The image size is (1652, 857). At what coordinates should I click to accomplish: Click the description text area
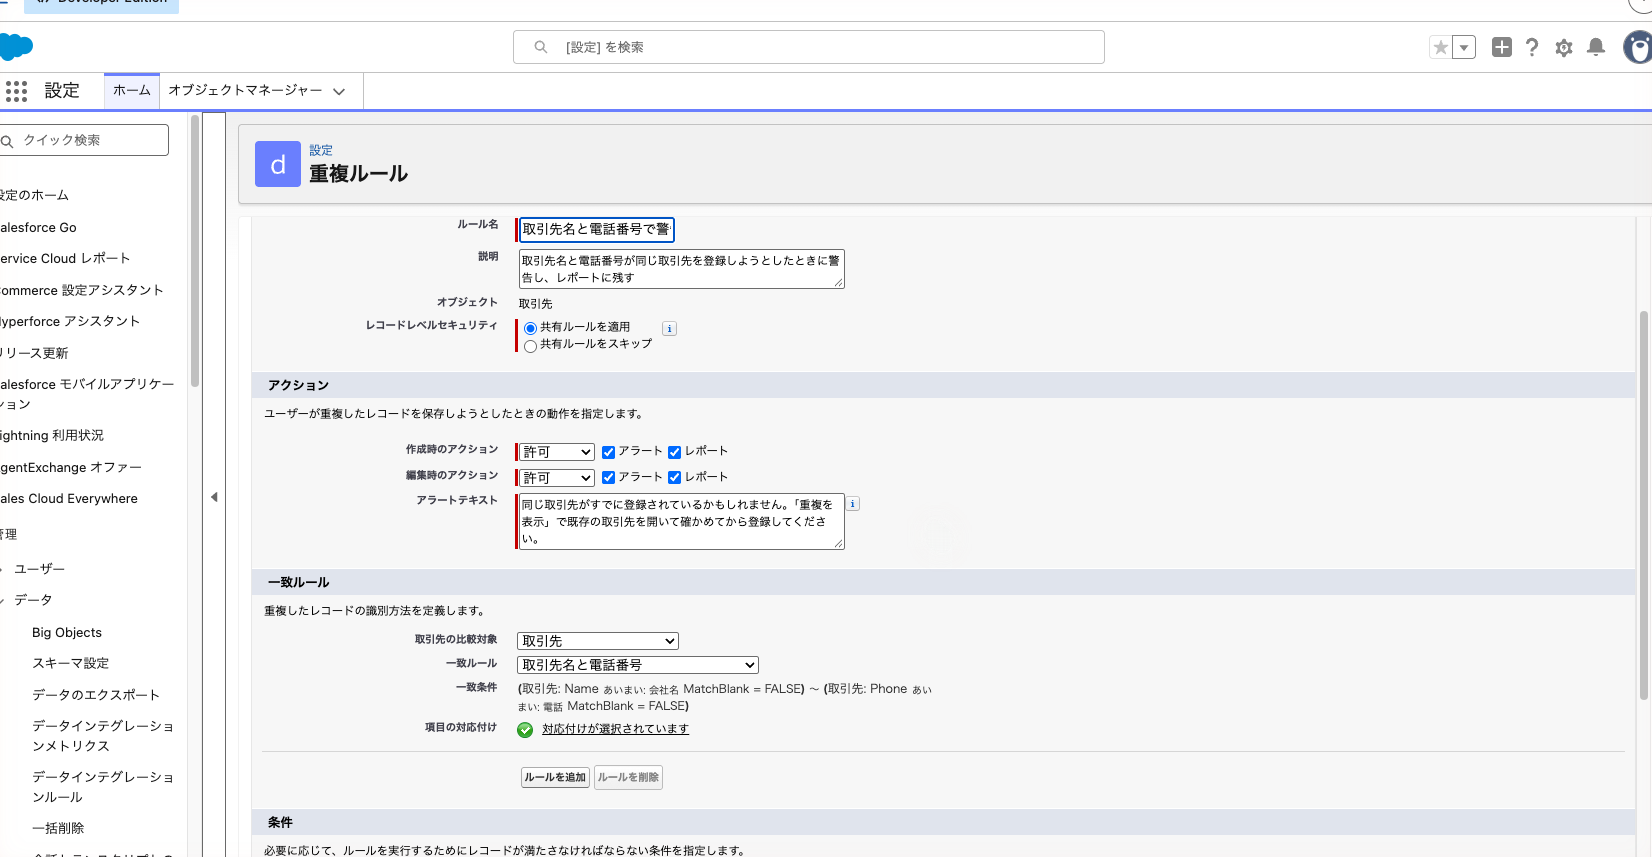[681, 269]
